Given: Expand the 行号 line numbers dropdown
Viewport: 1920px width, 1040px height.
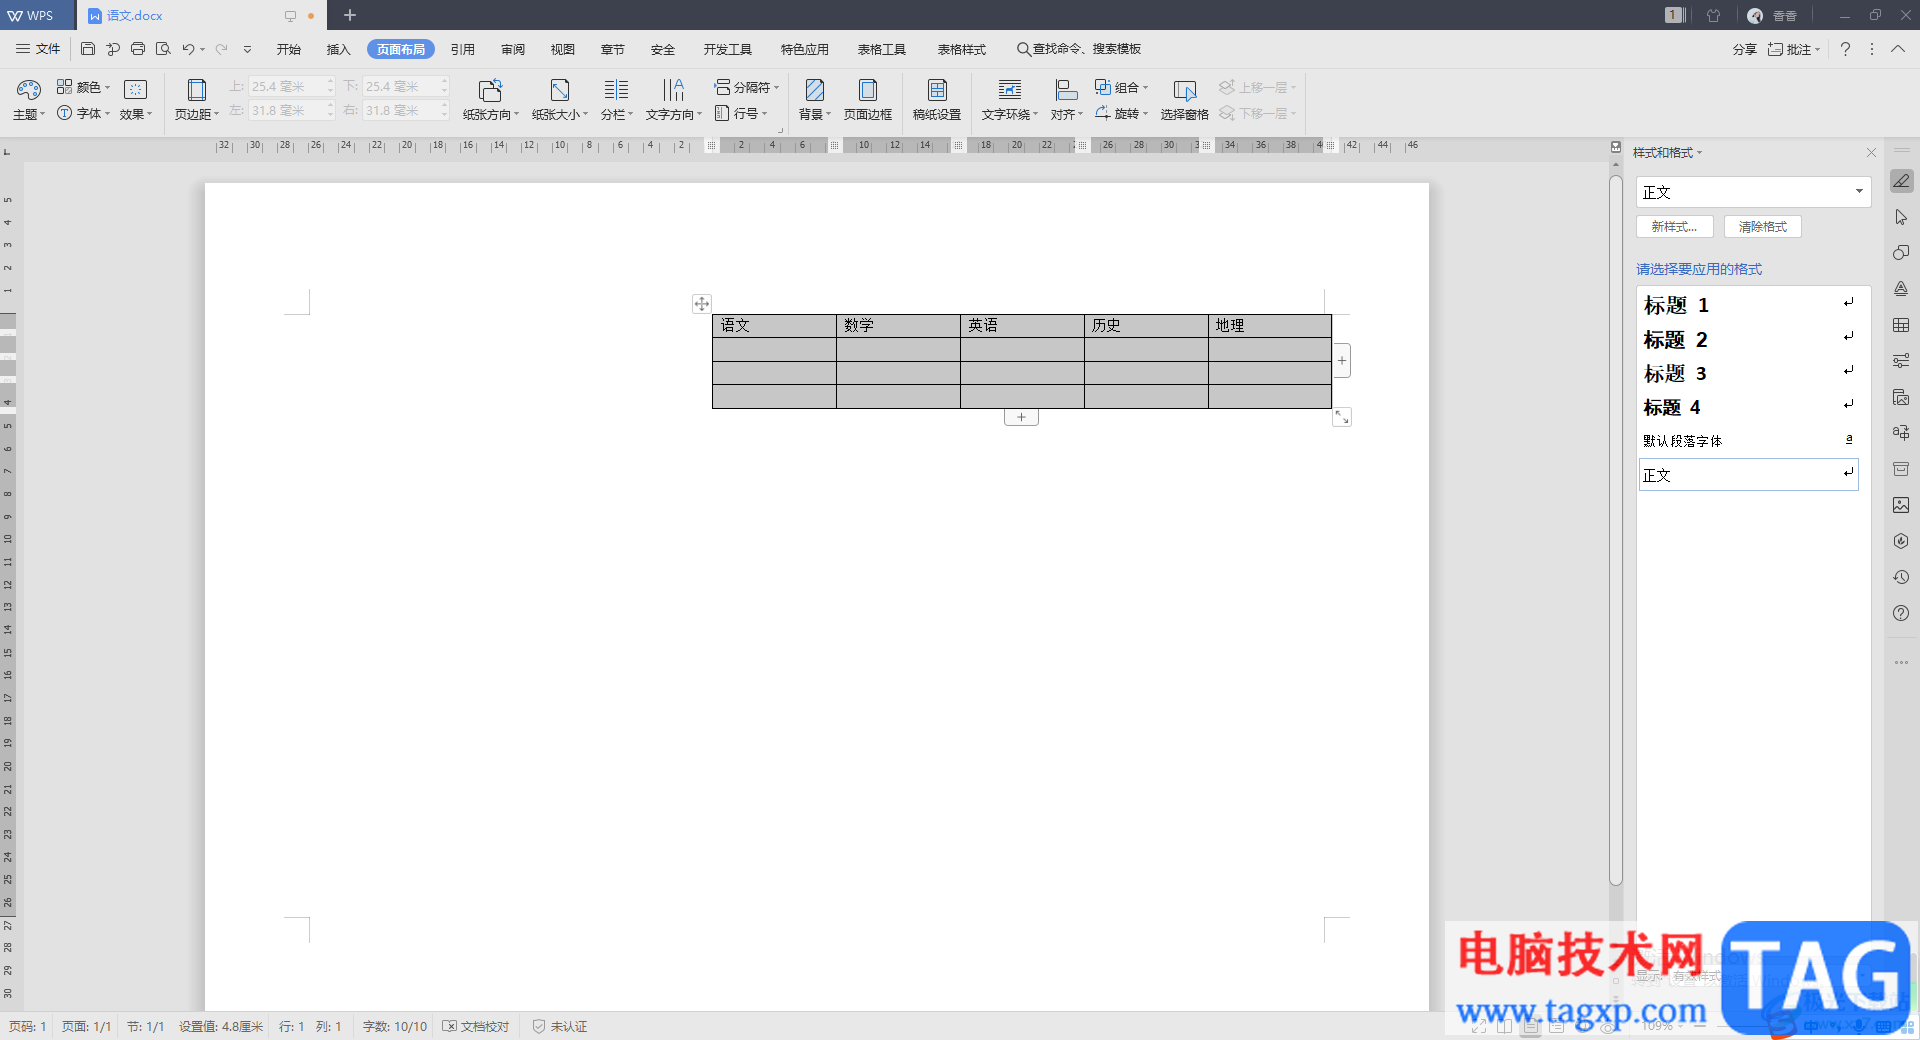Looking at the screenshot, I should click(764, 114).
